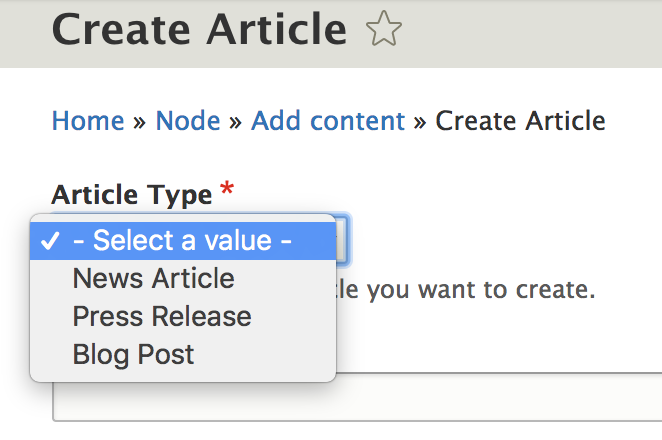Pick Blog Post in the dropdown
Screen dimensions: 662x440
coord(133,355)
